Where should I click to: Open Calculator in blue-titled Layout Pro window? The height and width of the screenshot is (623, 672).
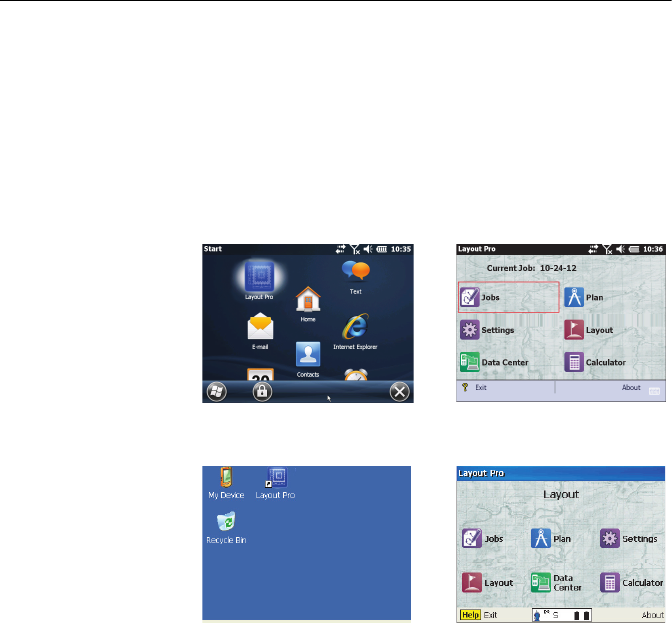point(631,583)
